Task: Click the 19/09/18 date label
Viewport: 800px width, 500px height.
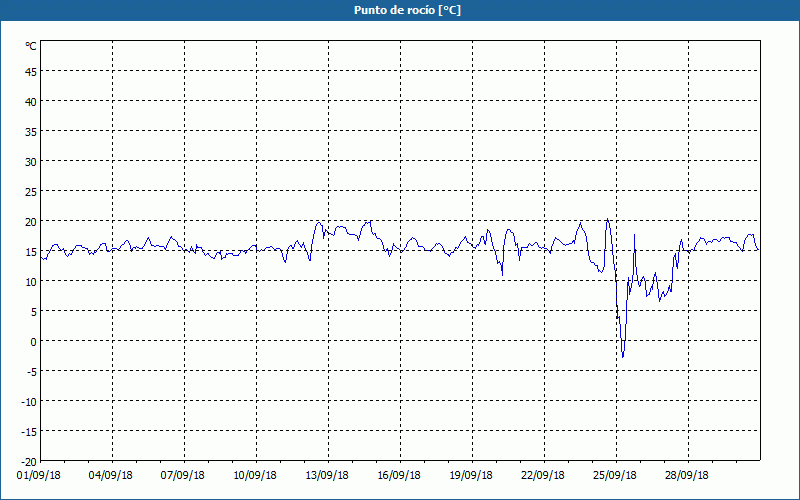Action: click(x=471, y=476)
